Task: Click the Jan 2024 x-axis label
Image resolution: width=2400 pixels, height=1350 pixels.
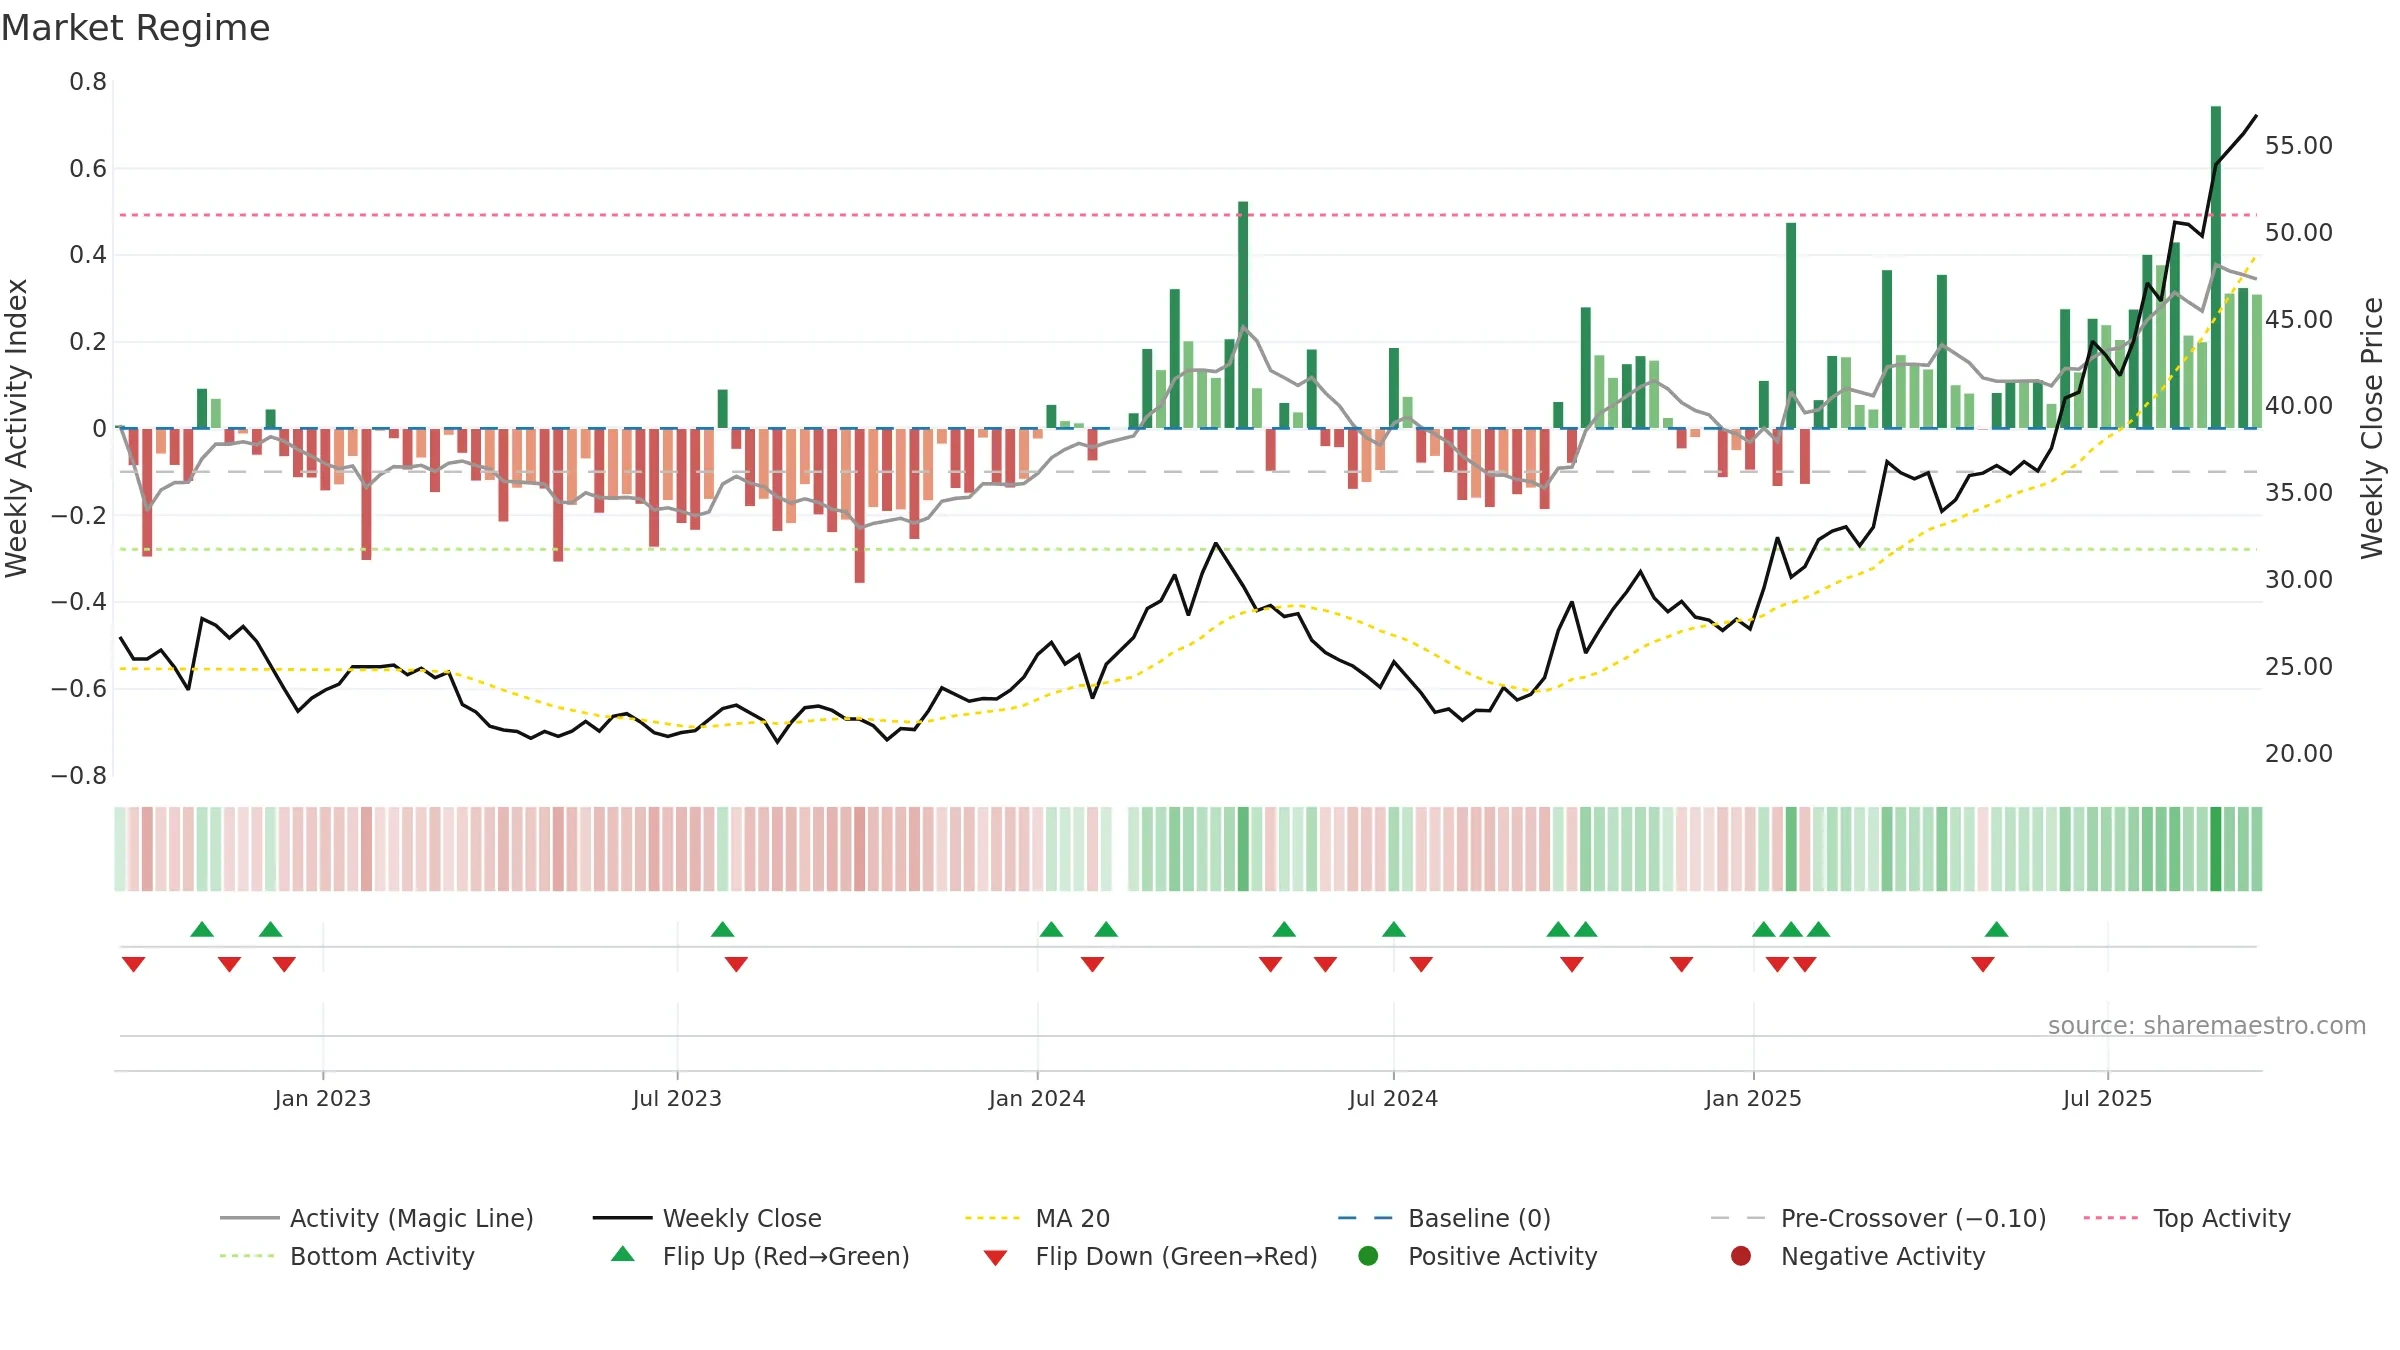Action: 1037,1098
